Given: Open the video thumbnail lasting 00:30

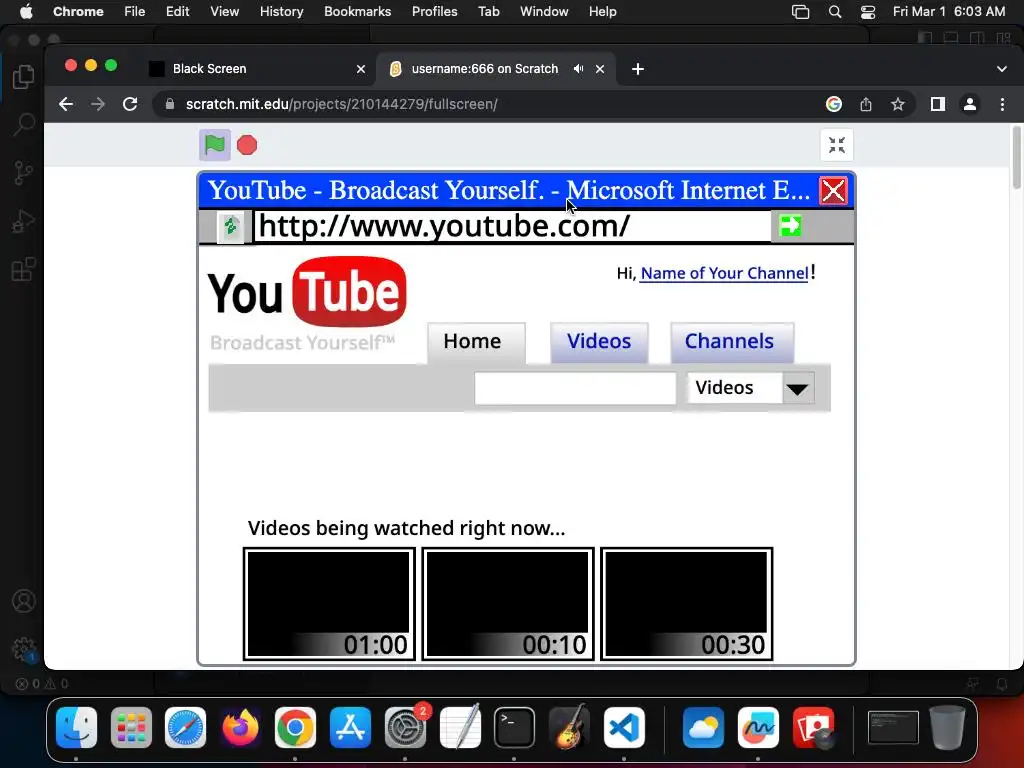Looking at the screenshot, I should click(686, 604).
